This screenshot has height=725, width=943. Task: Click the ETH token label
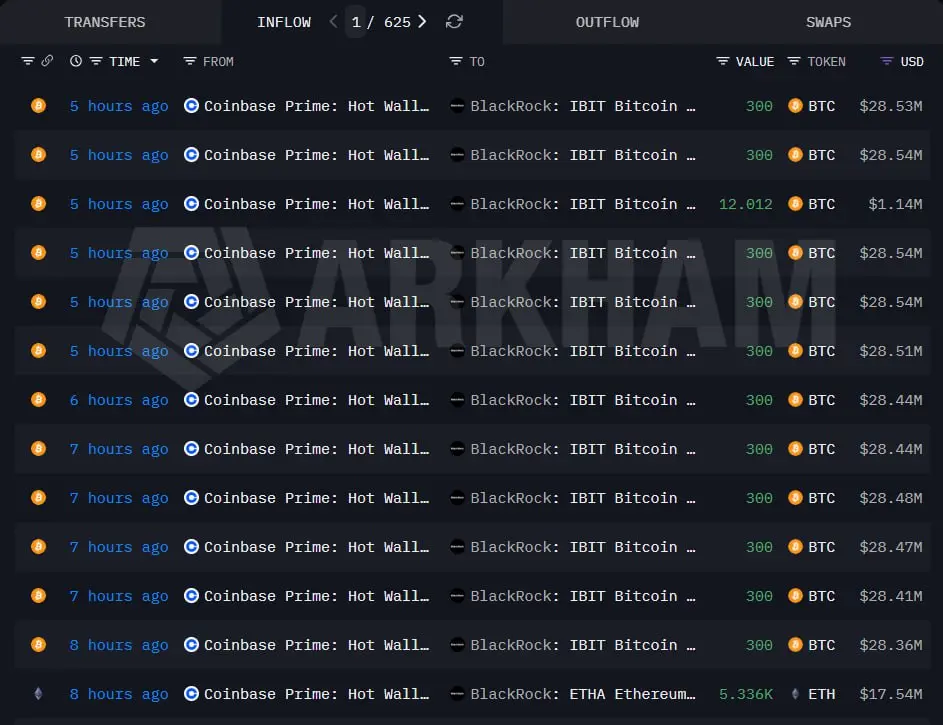tap(822, 694)
